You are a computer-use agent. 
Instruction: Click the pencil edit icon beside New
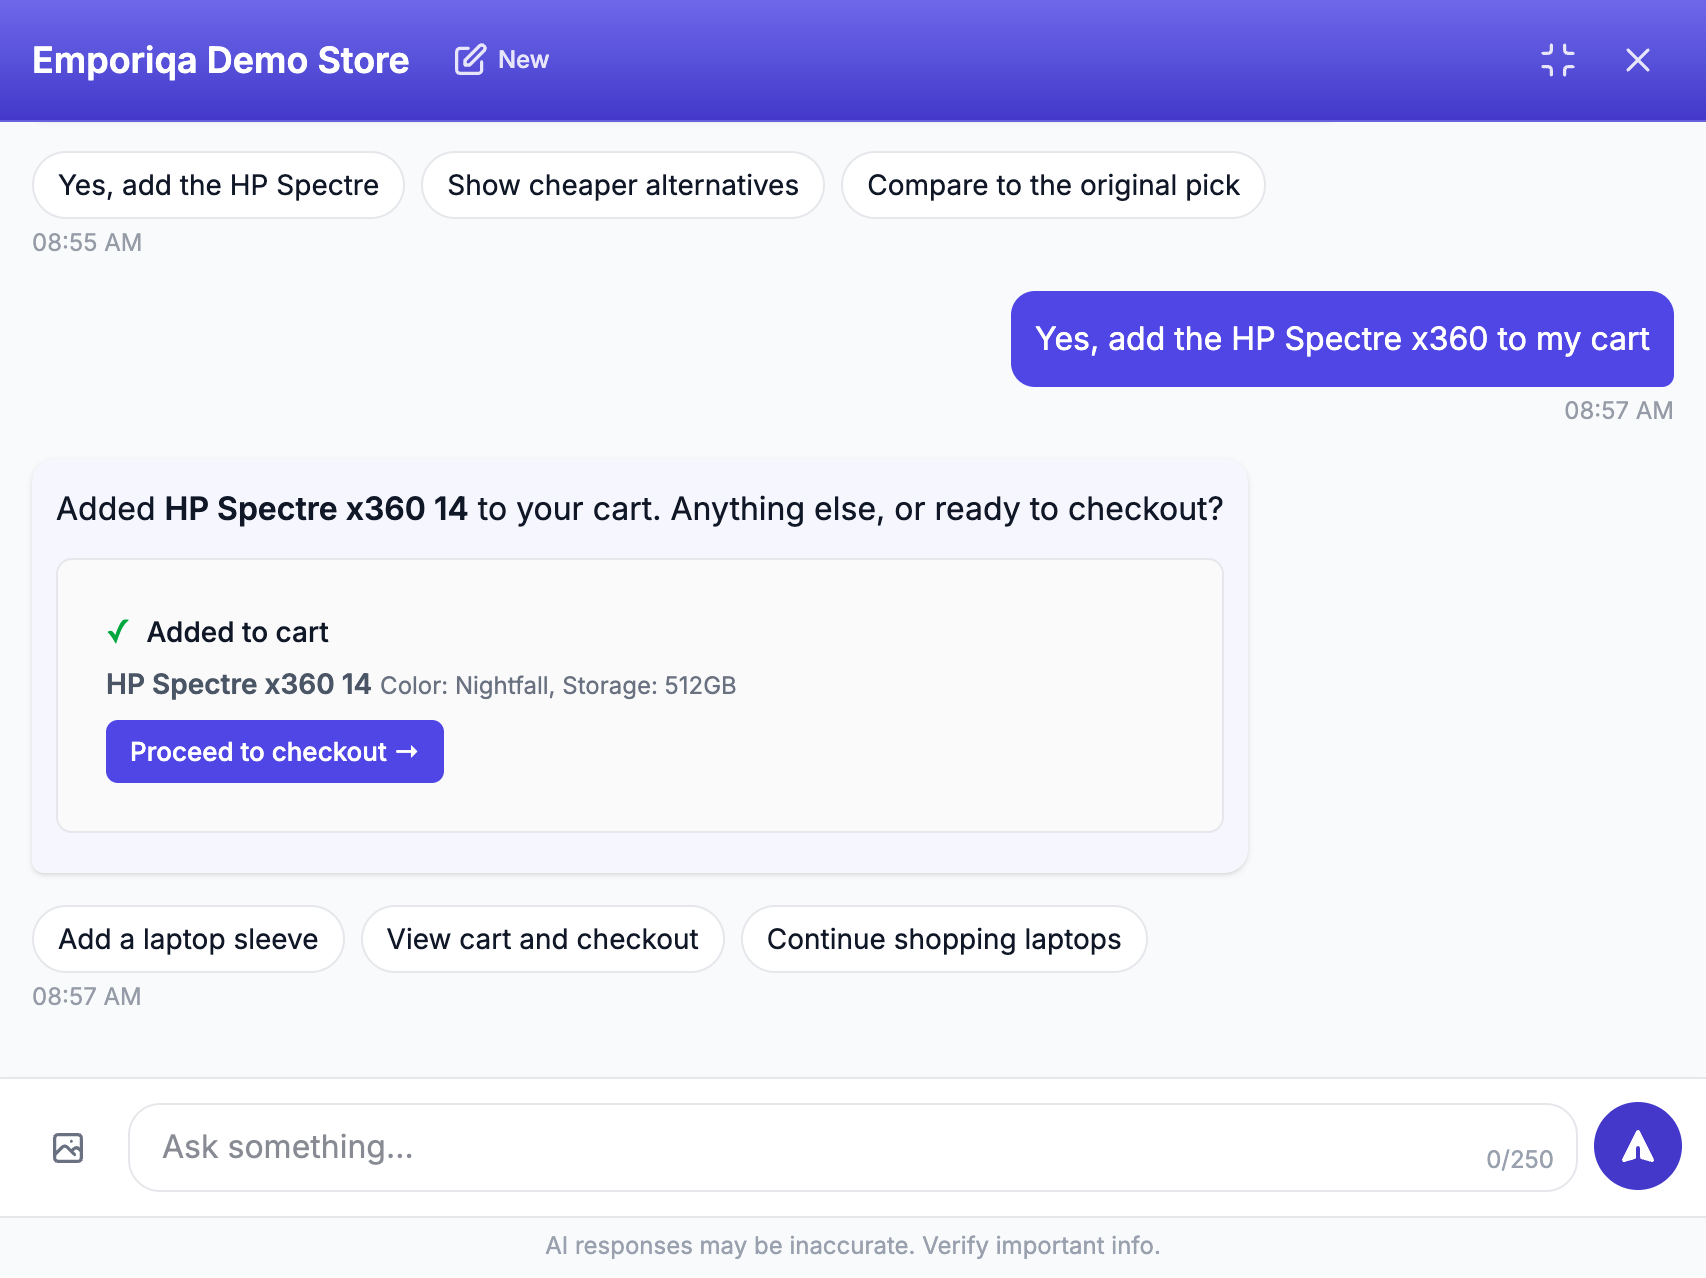pos(470,60)
